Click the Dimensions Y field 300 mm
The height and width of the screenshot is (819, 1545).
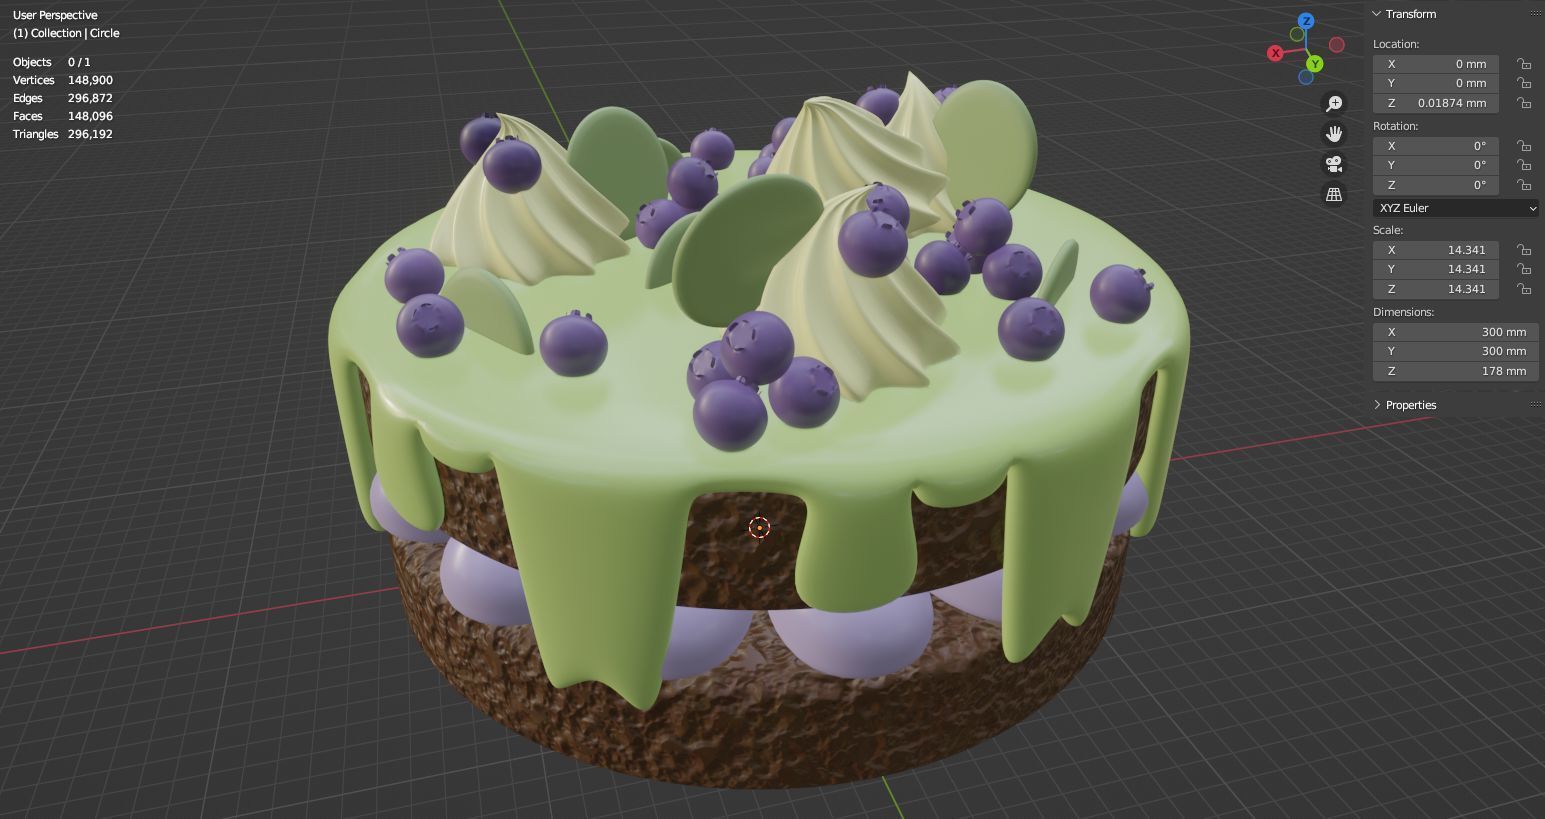click(x=1456, y=351)
